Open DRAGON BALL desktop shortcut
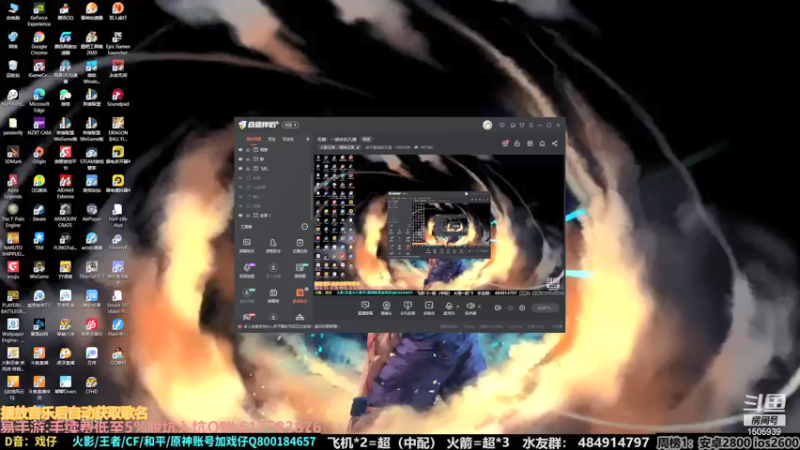Image resolution: width=800 pixels, height=450 pixels. coord(118,129)
